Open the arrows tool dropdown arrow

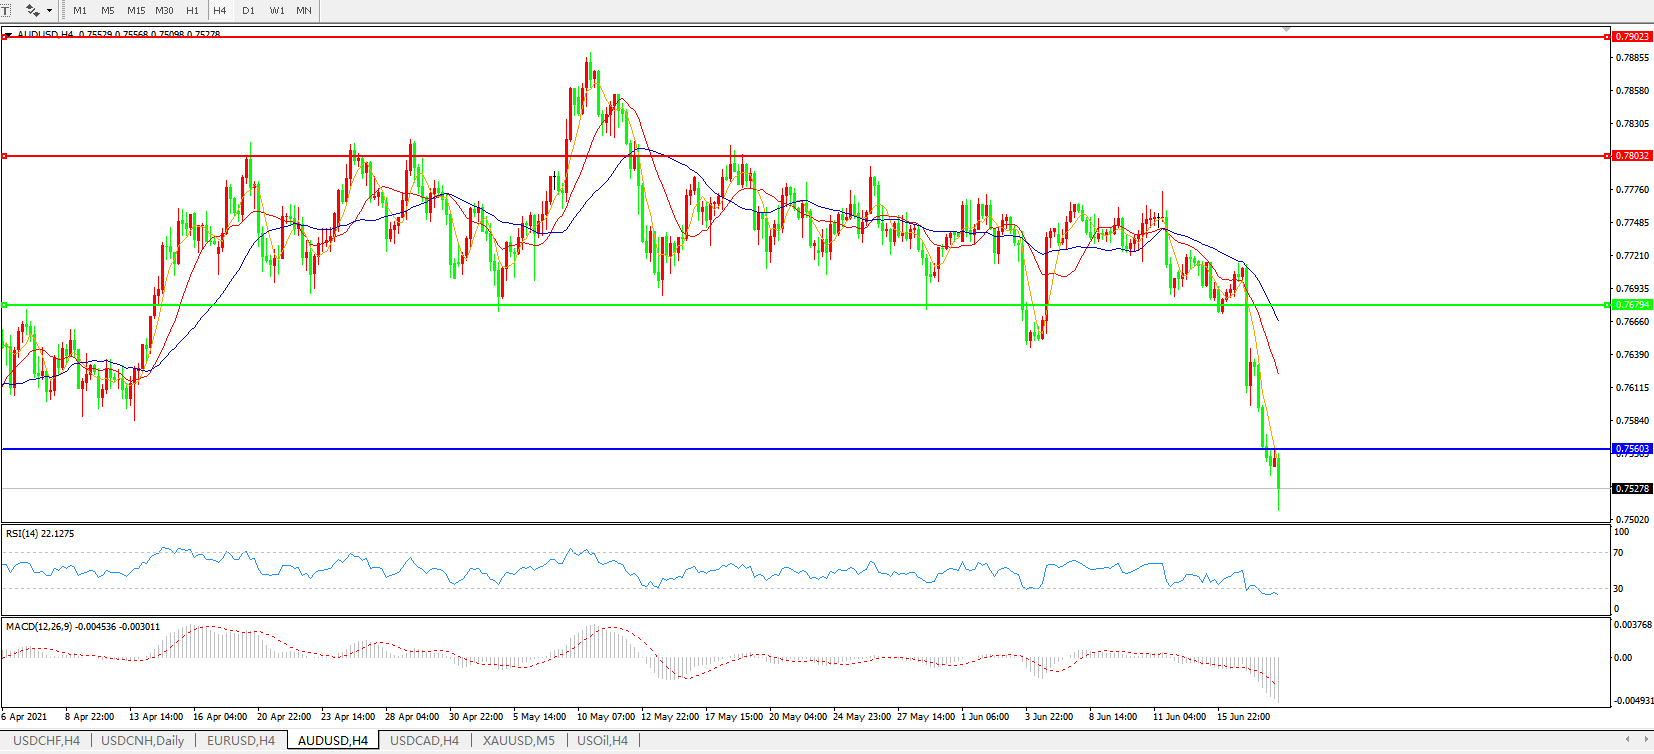pyautogui.click(x=49, y=11)
